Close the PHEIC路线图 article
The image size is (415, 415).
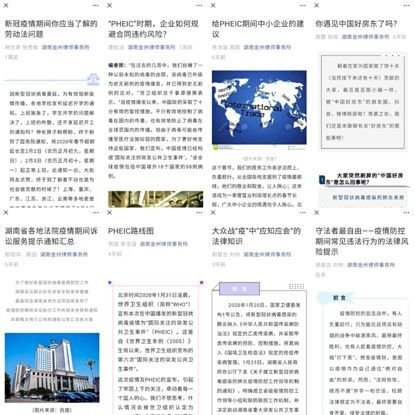click(109, 212)
